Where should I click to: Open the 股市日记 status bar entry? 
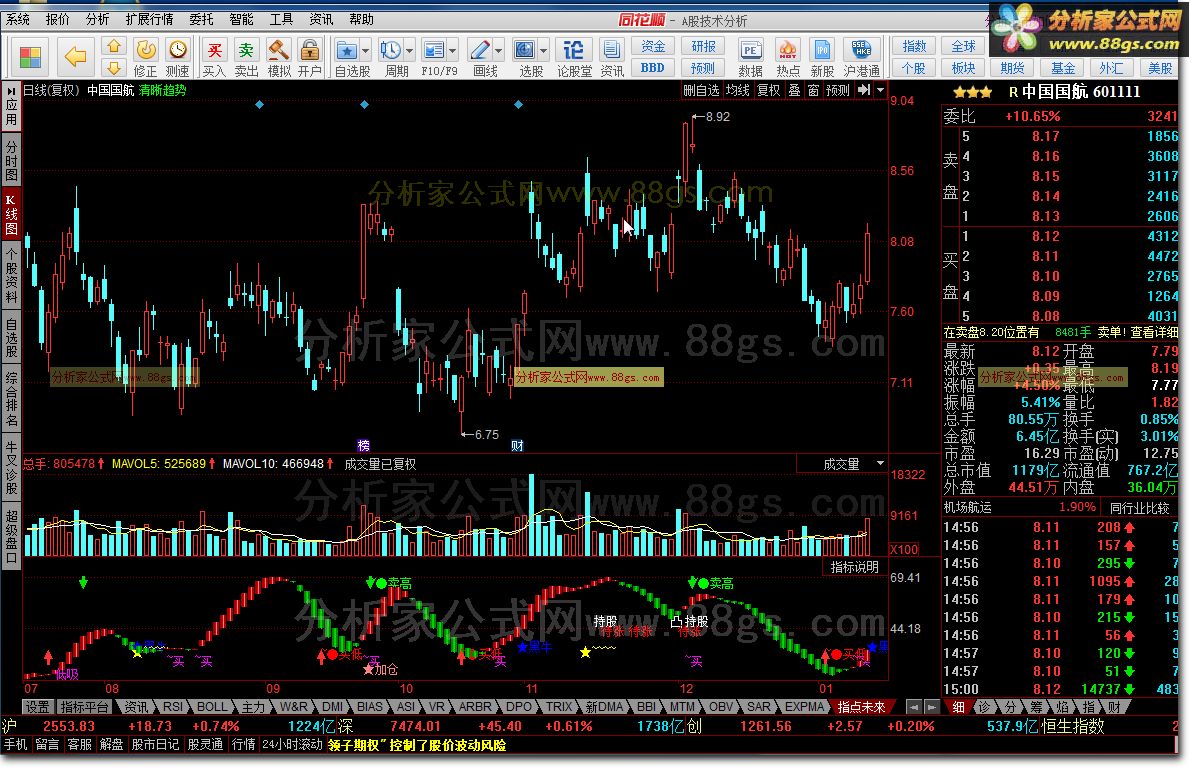[x=156, y=744]
